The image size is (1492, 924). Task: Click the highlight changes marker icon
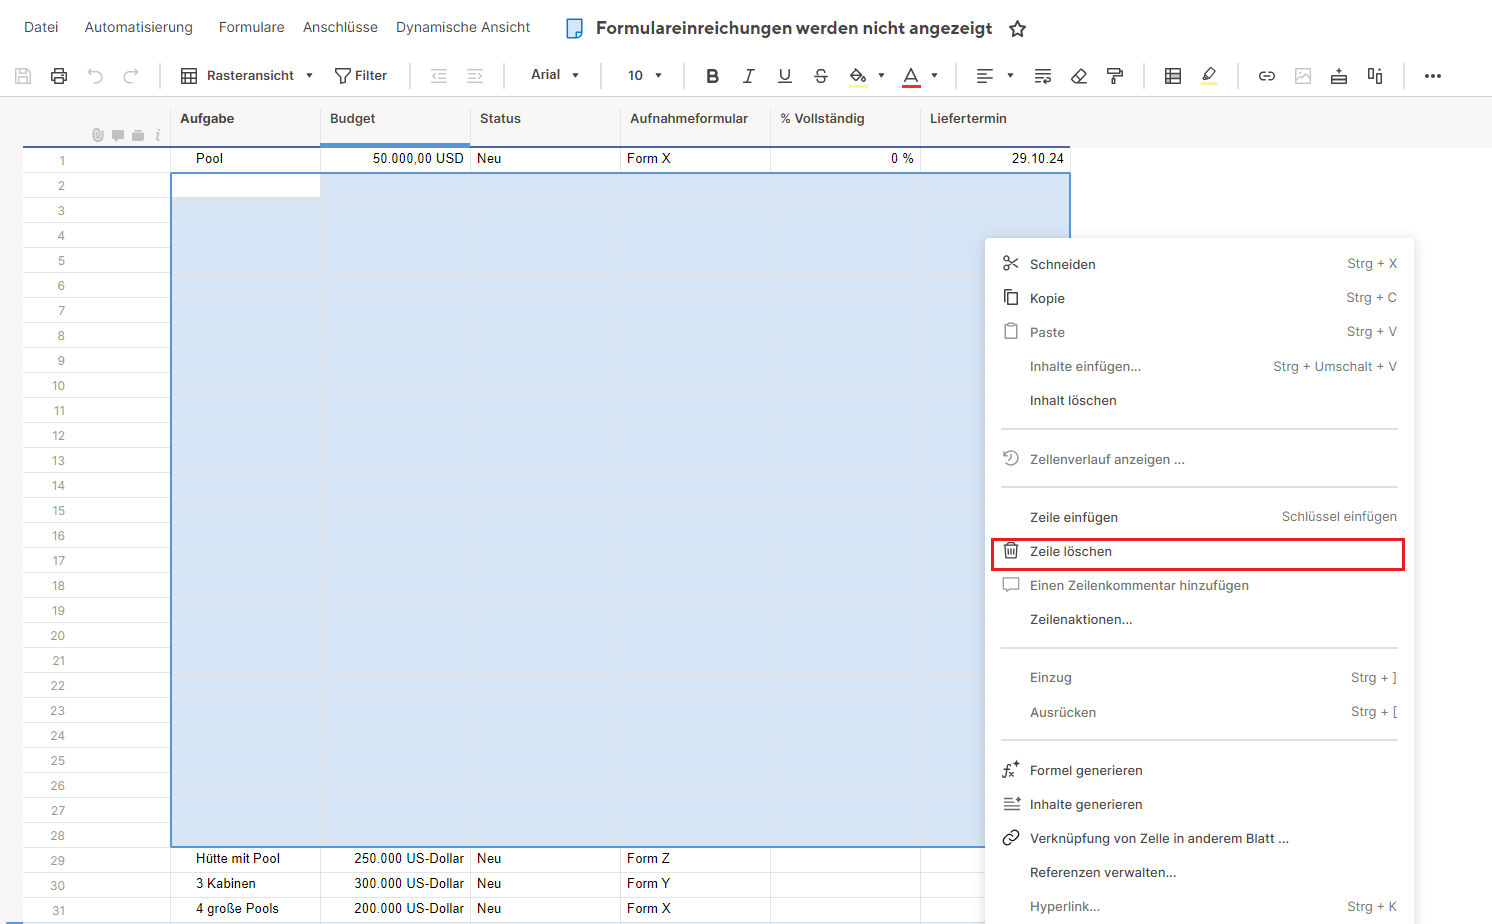[1209, 76]
